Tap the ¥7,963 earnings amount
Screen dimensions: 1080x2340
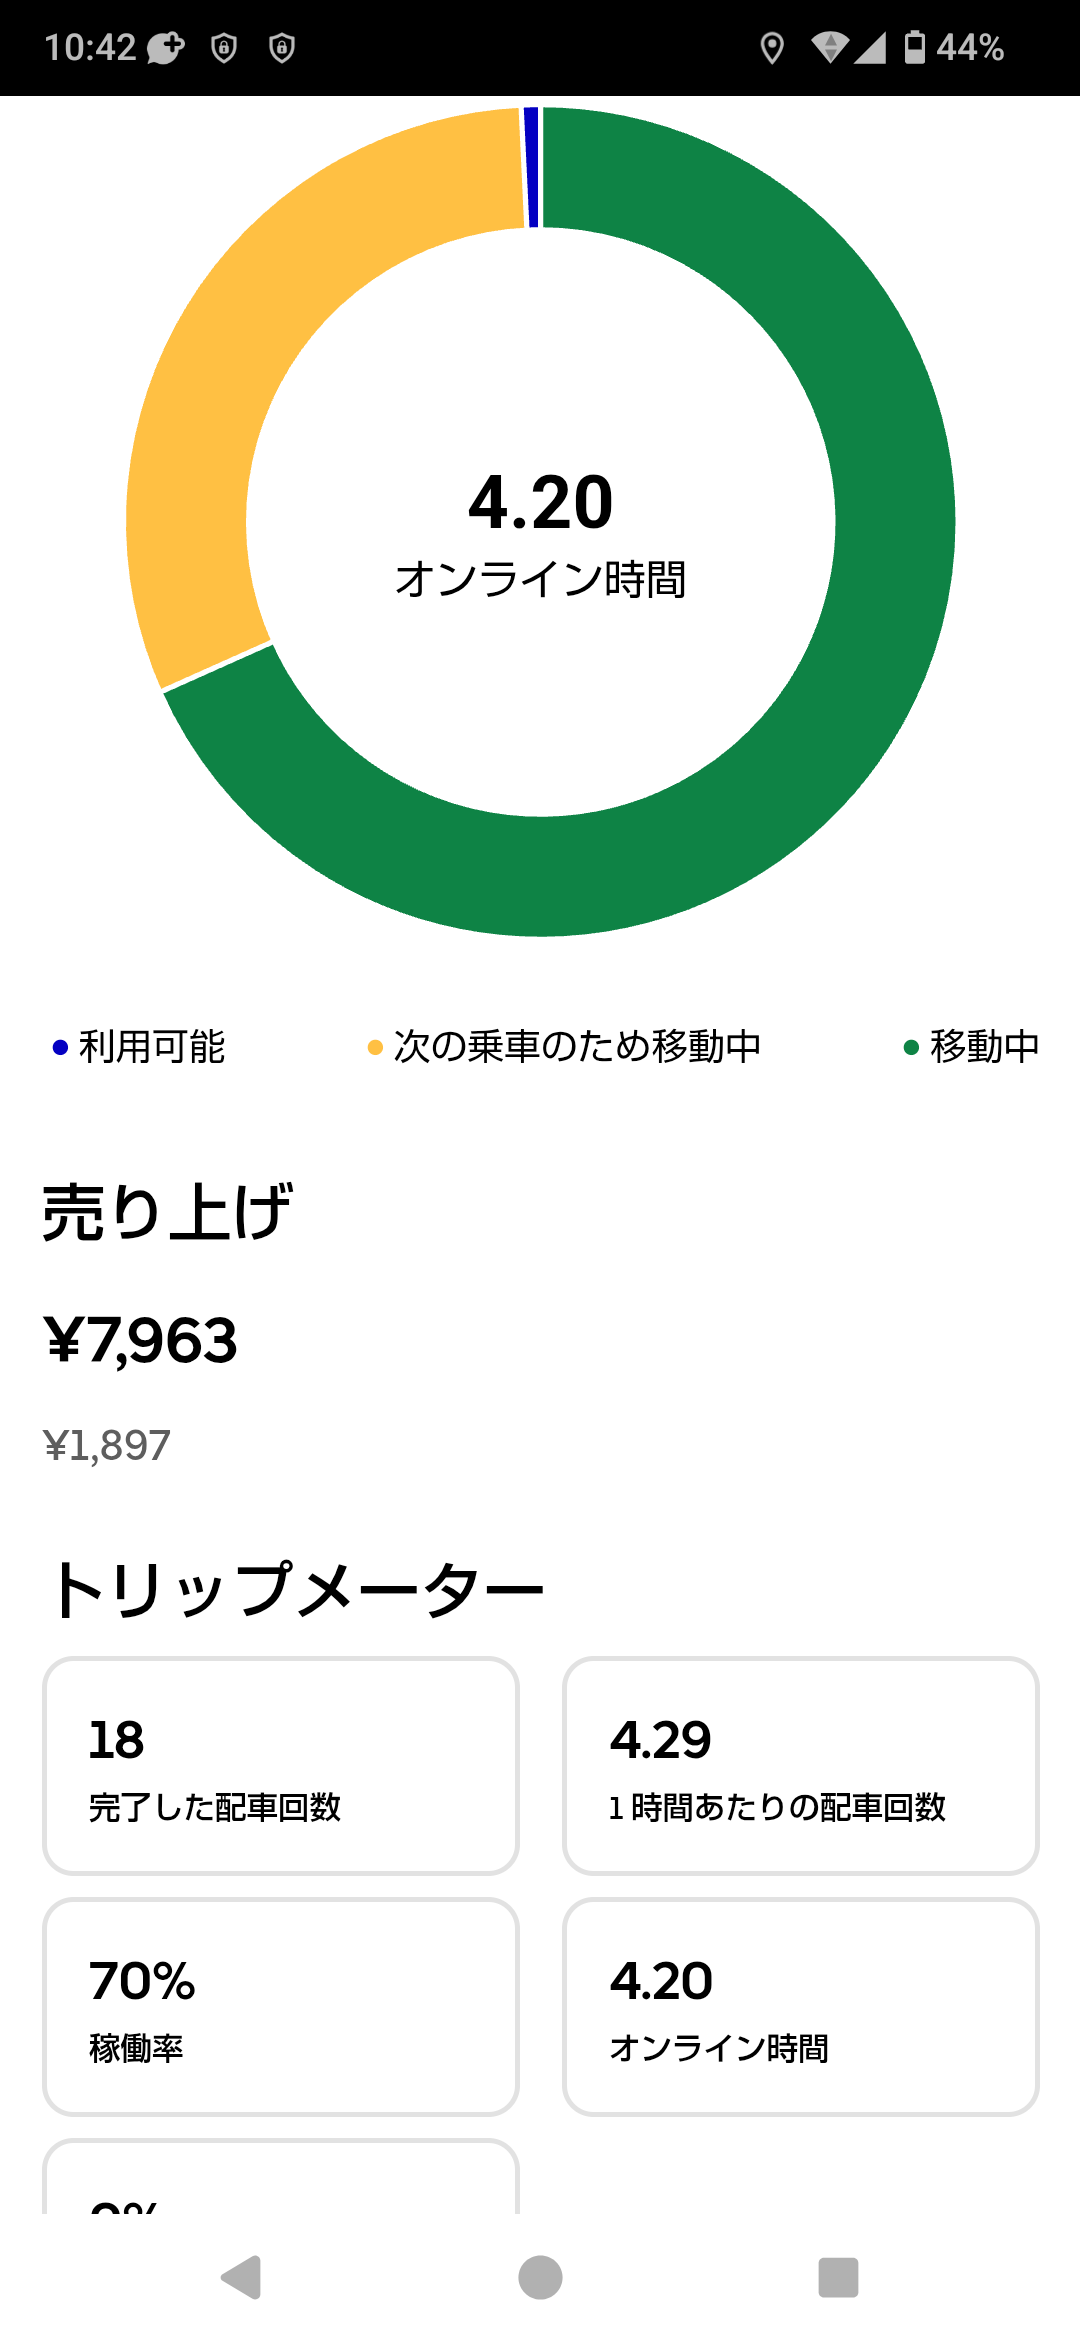click(141, 1340)
